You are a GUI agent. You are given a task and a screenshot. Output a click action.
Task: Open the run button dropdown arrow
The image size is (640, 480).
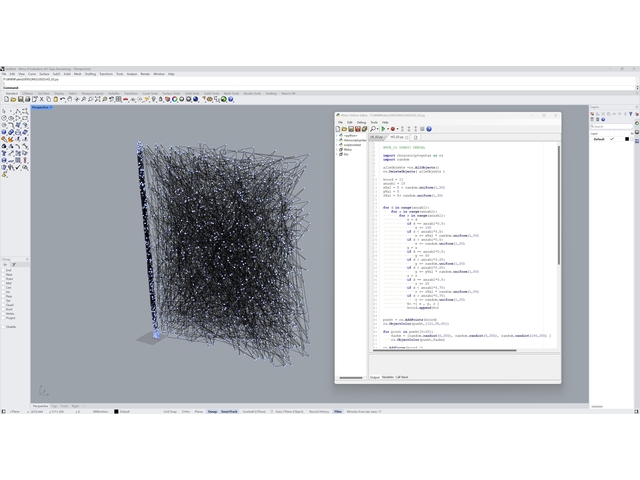[x=388, y=129]
